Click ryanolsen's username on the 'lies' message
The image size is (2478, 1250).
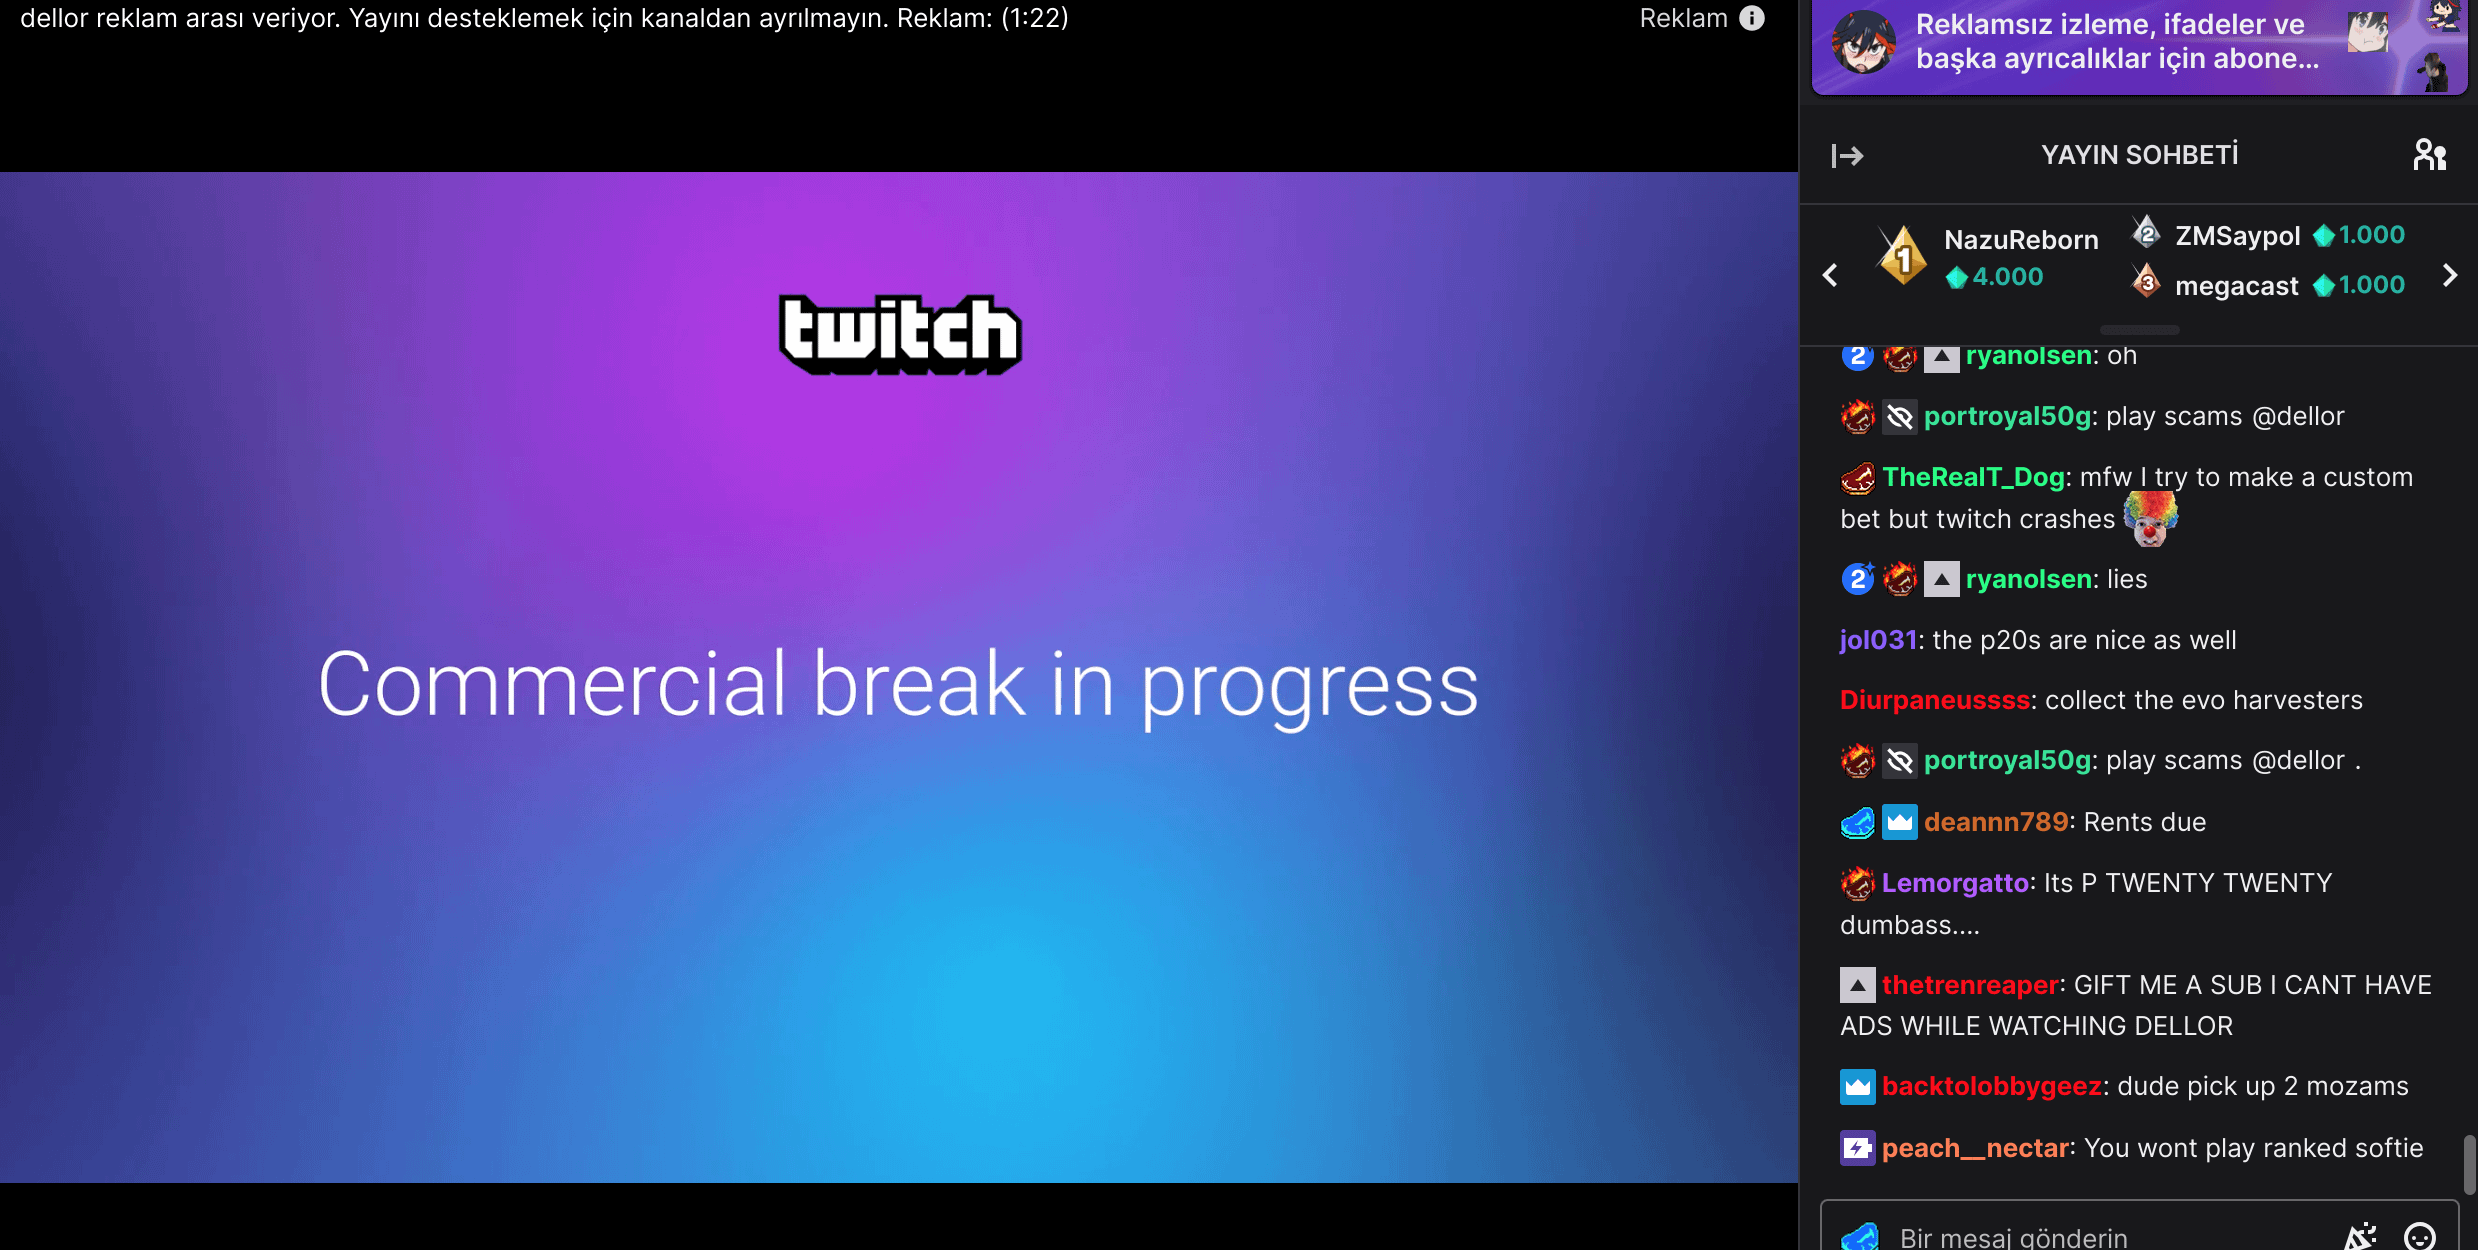coord(2028,579)
